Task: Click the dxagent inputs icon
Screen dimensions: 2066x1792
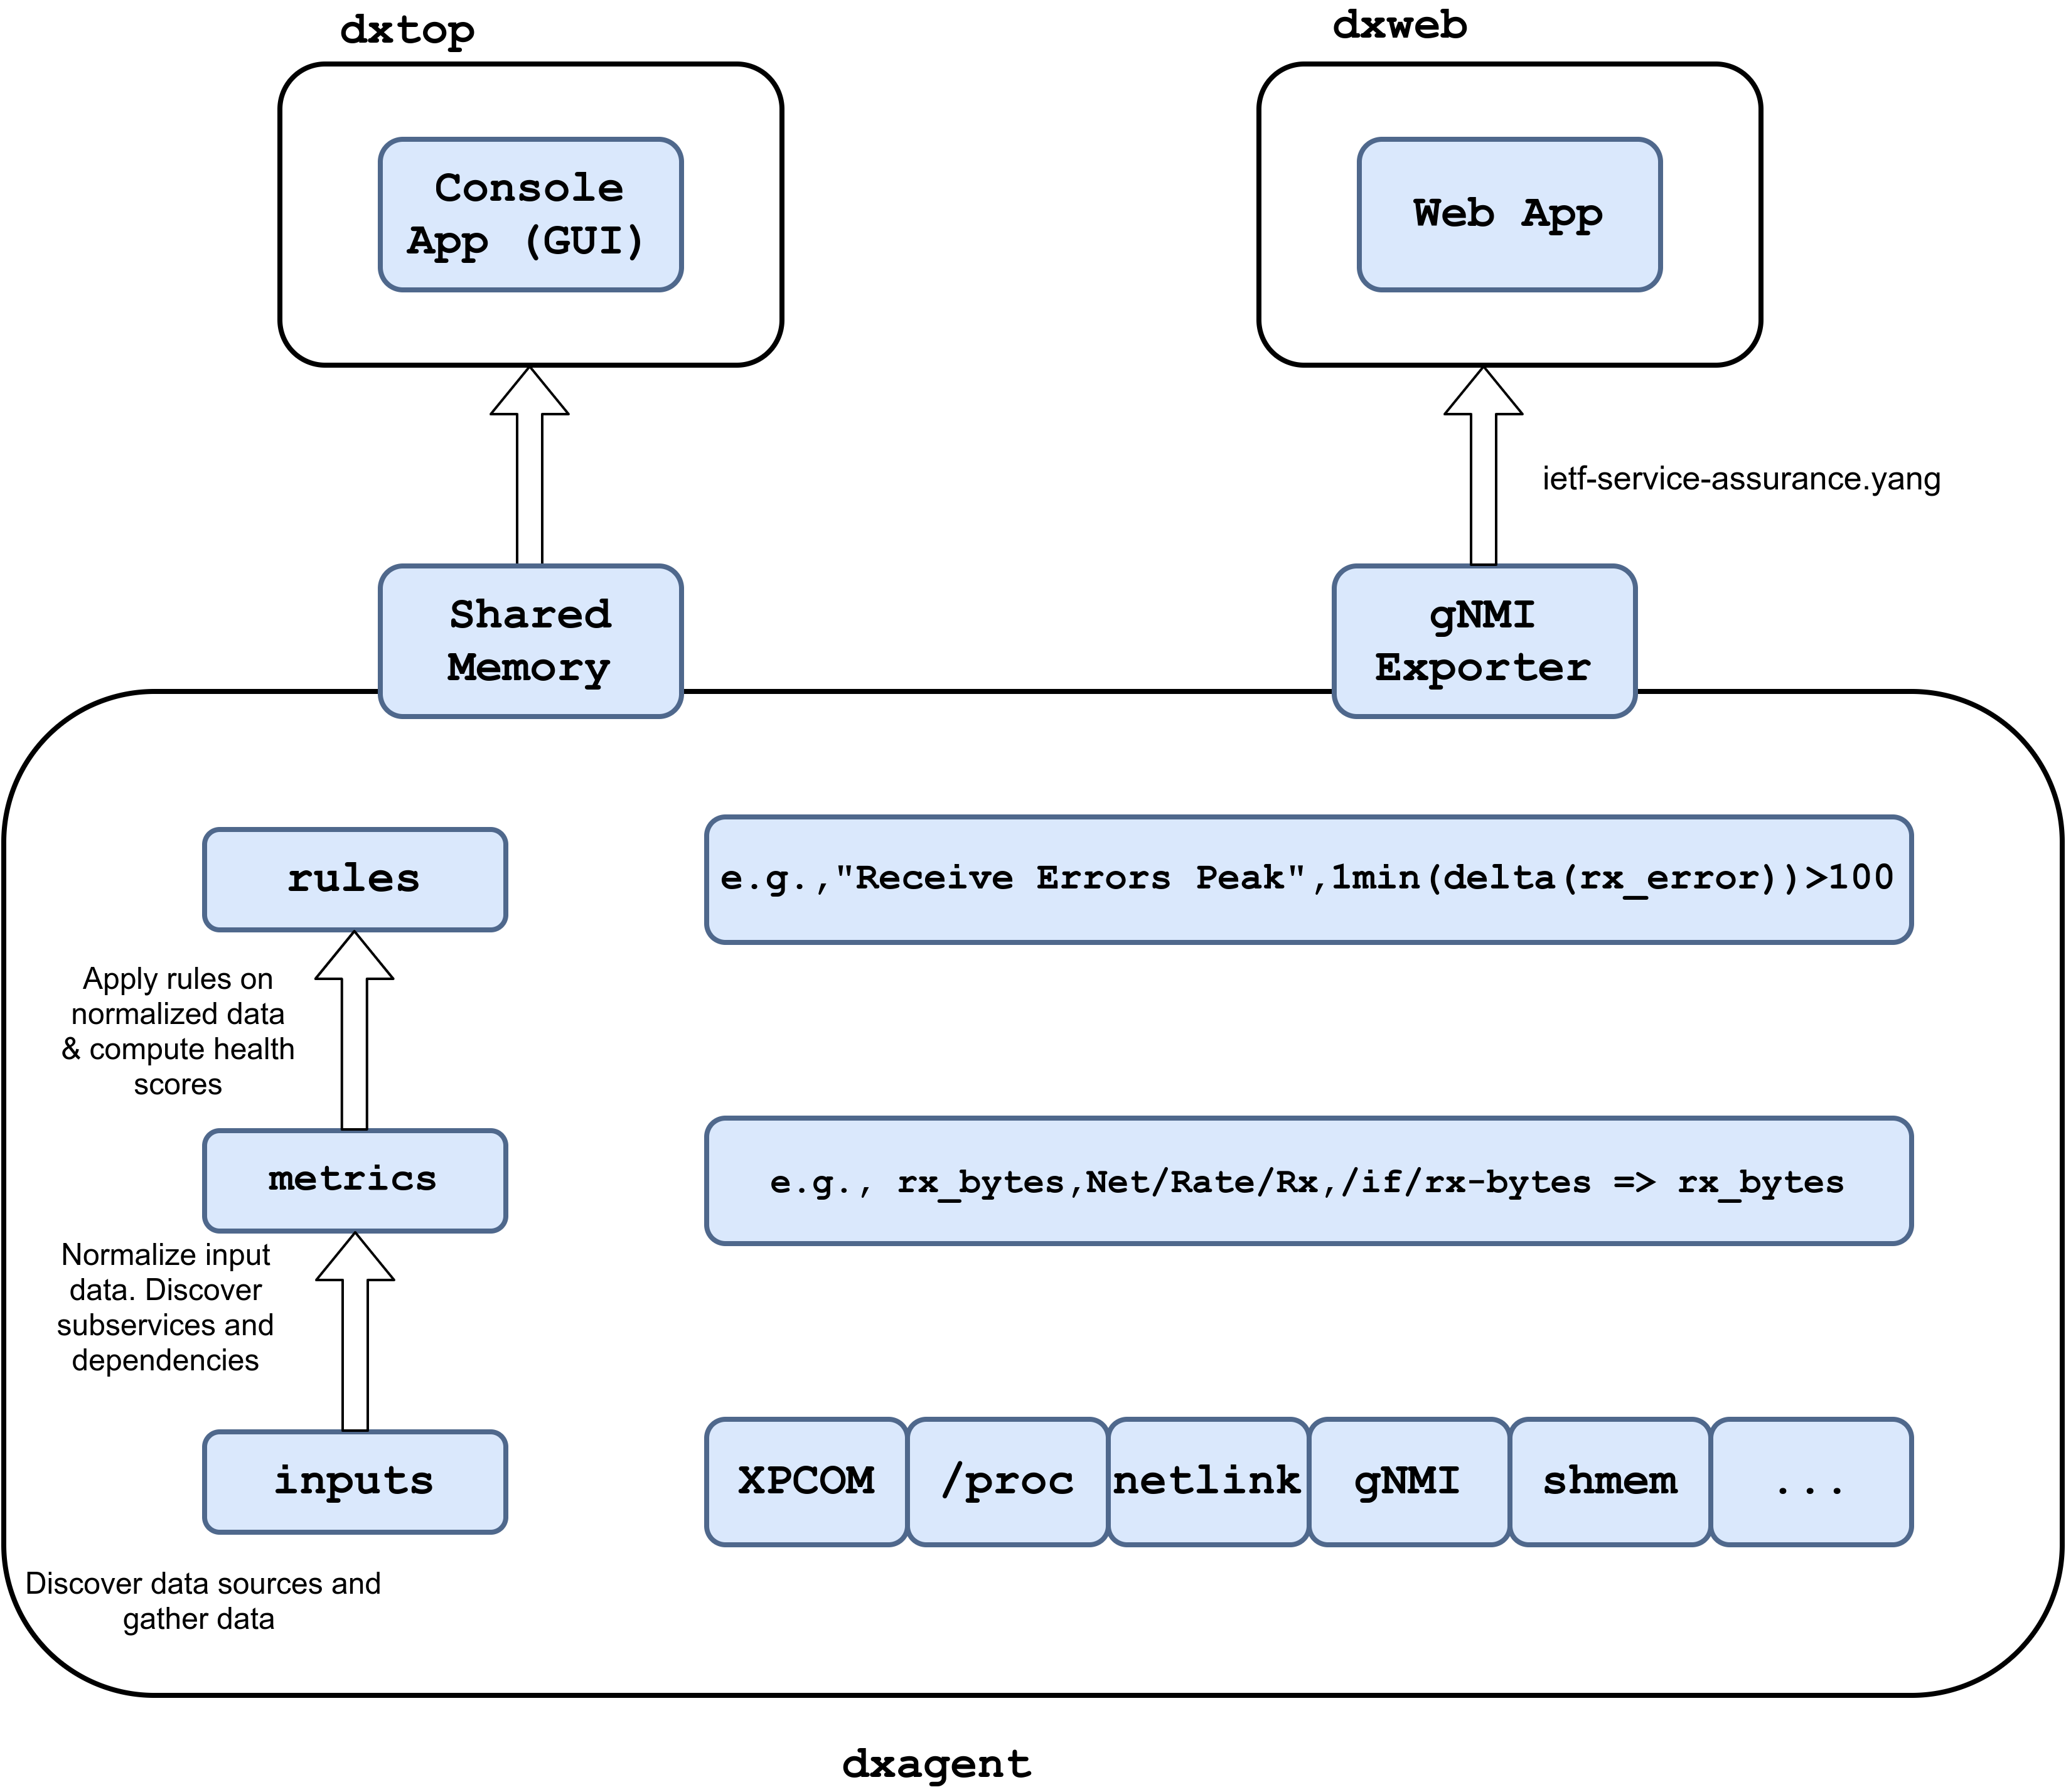Action: [x=351, y=1476]
